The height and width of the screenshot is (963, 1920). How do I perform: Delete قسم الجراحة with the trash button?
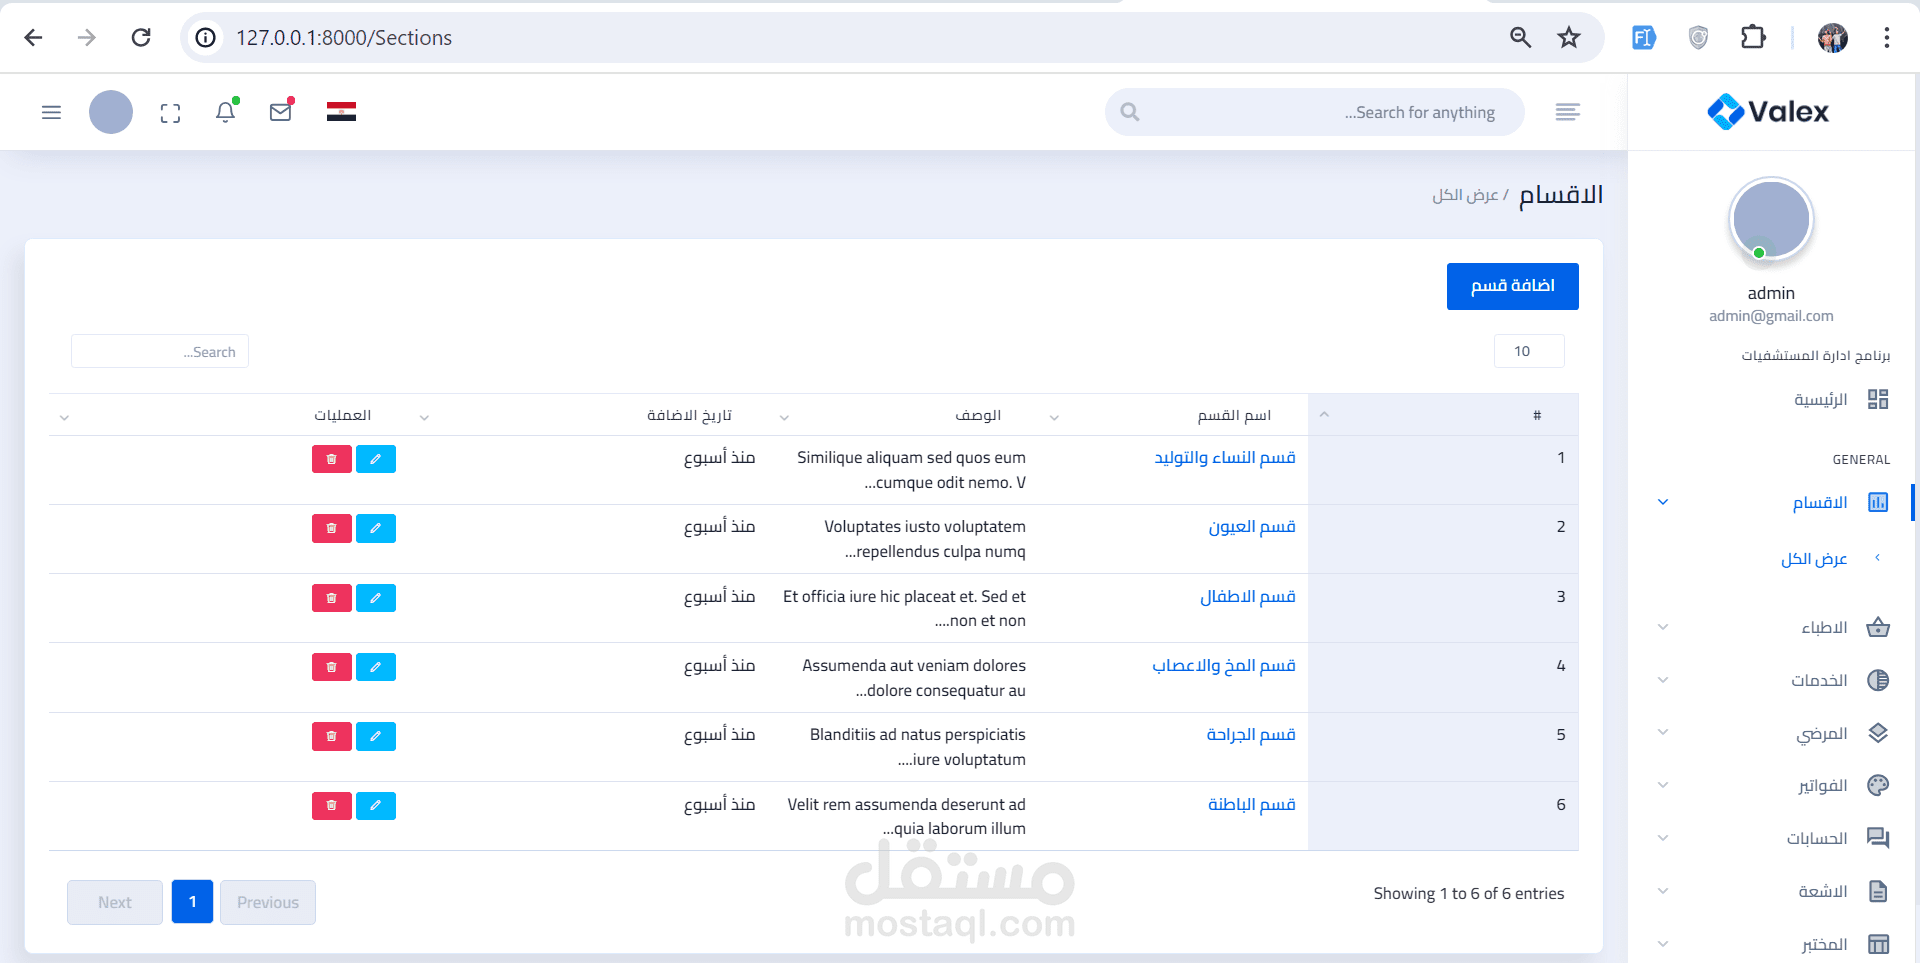click(x=332, y=736)
